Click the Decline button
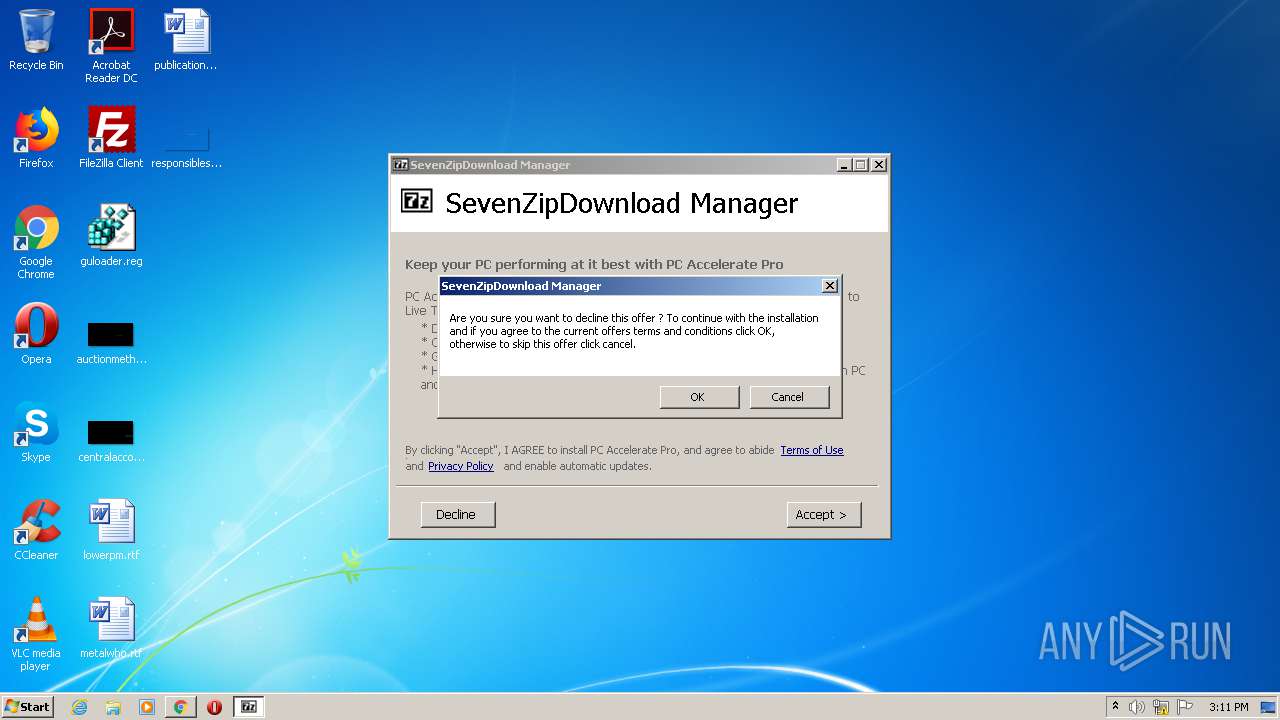Screen dimensions: 1280x720 457,514
